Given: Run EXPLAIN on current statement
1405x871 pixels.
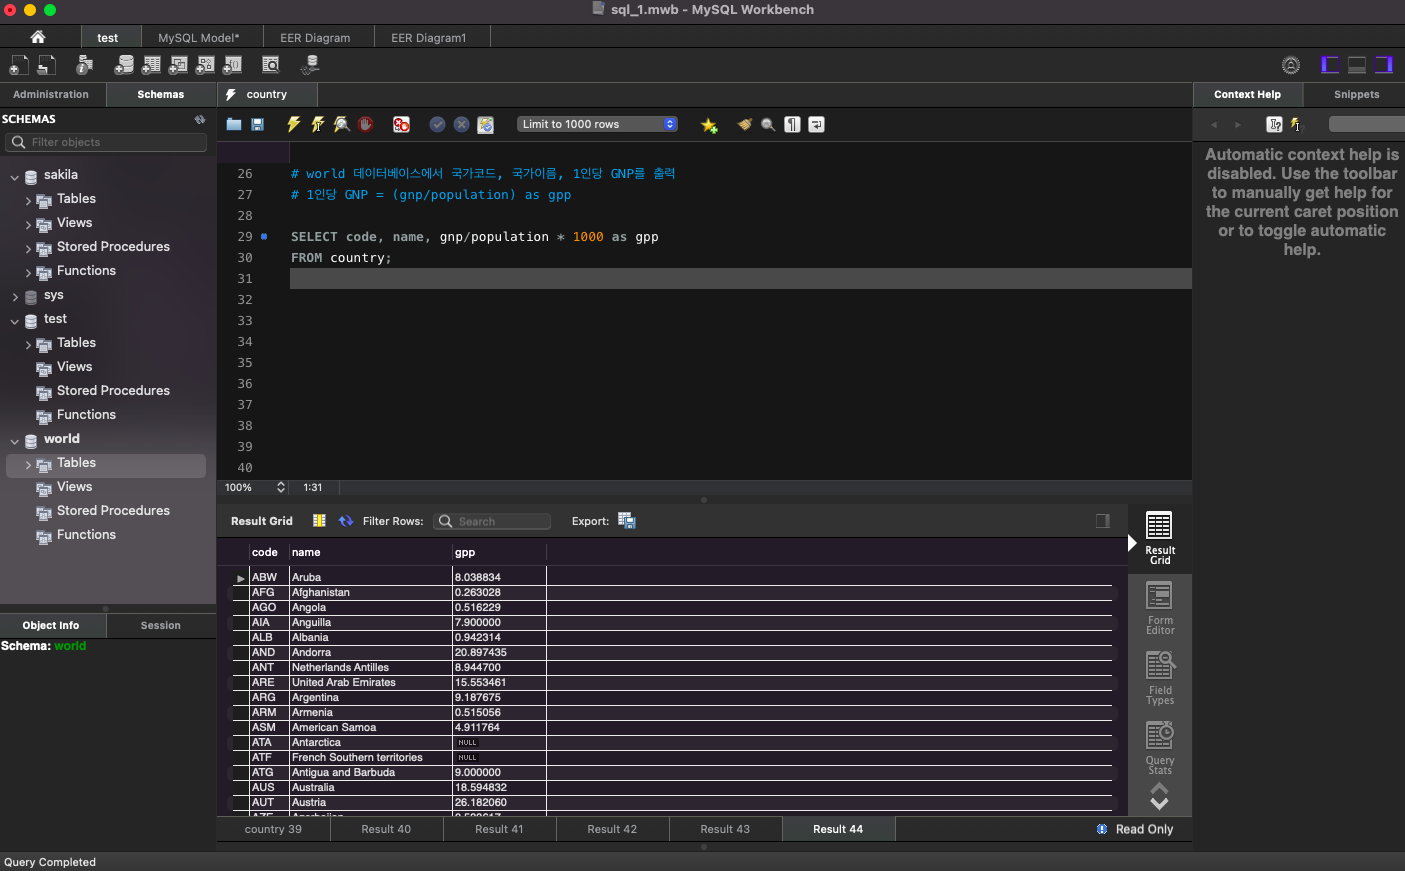Looking at the screenshot, I should 342,125.
